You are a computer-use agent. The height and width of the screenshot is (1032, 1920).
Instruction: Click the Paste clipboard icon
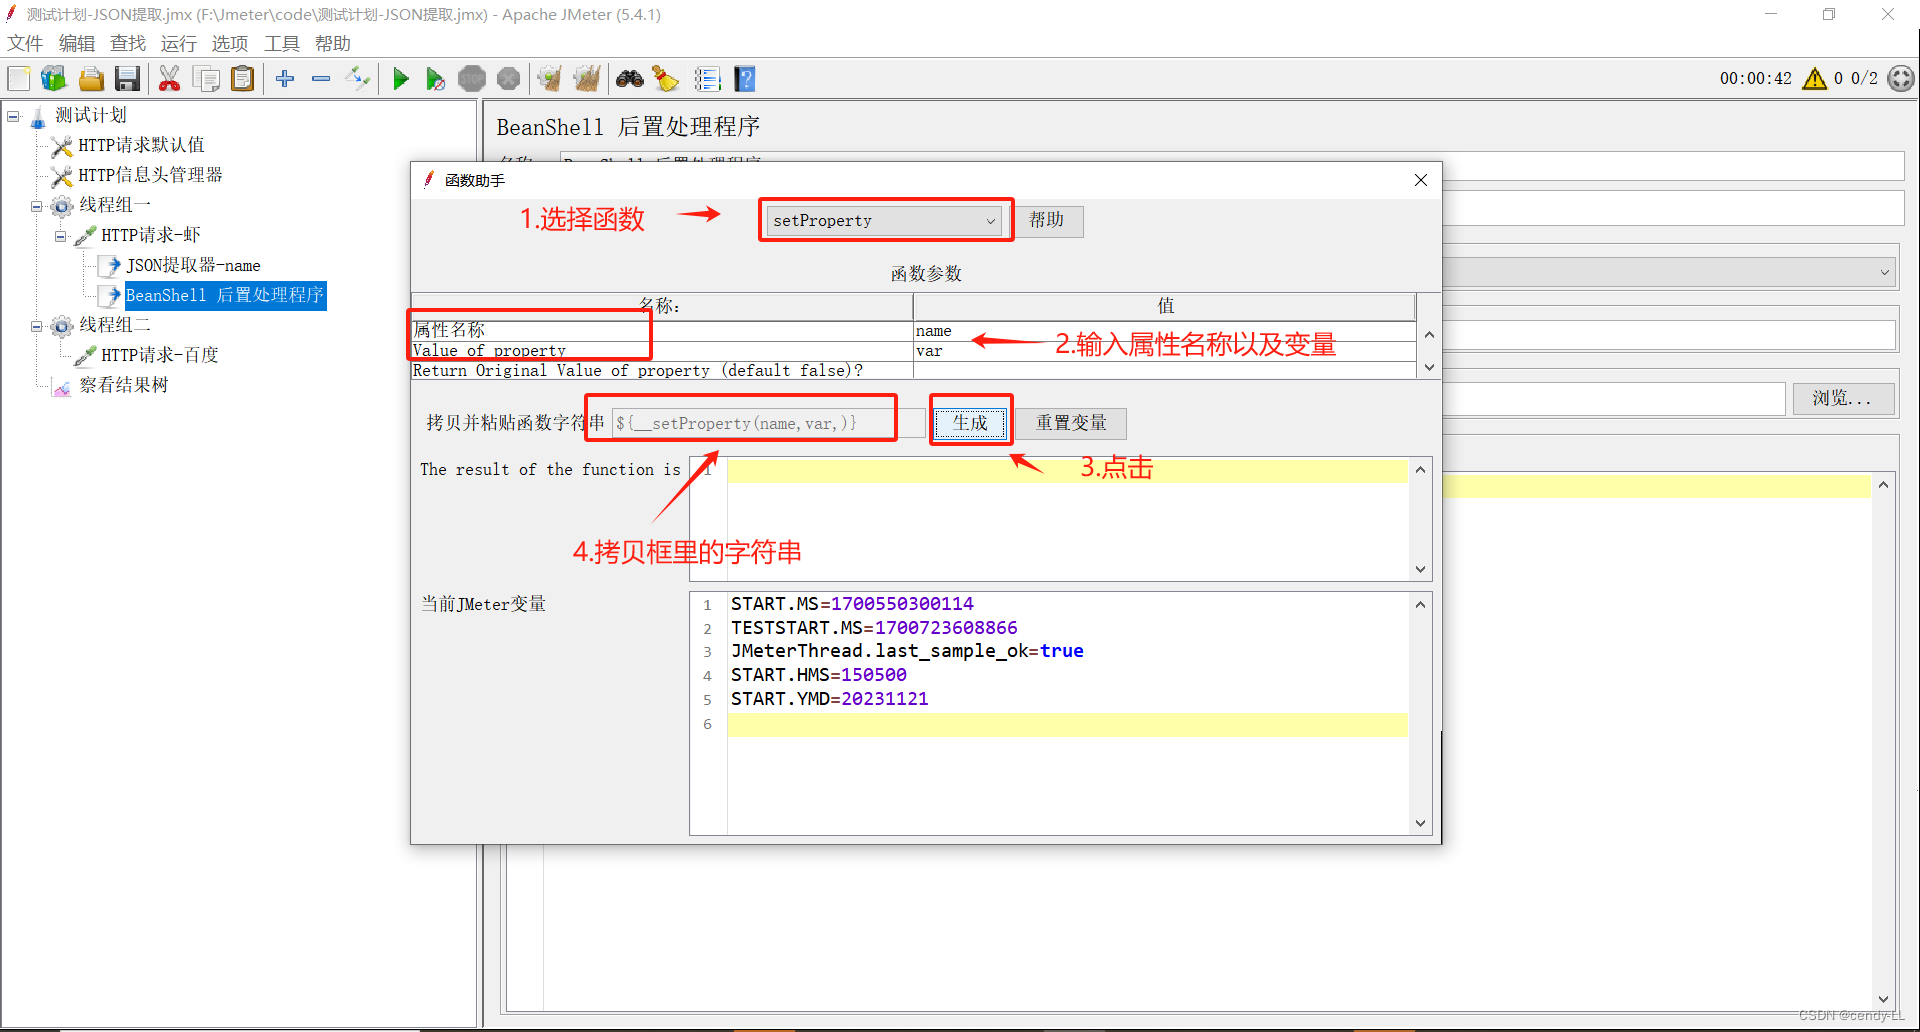pos(242,79)
